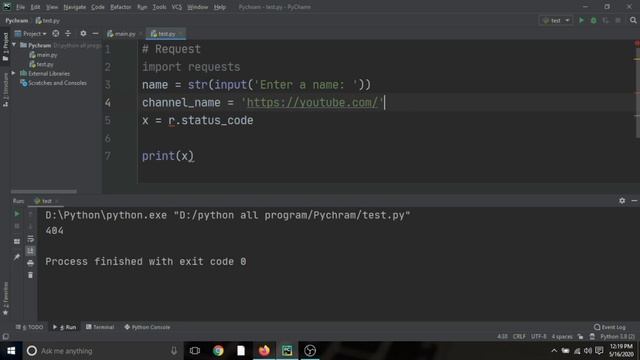Click the stop square icon in top toolbar

618,20
